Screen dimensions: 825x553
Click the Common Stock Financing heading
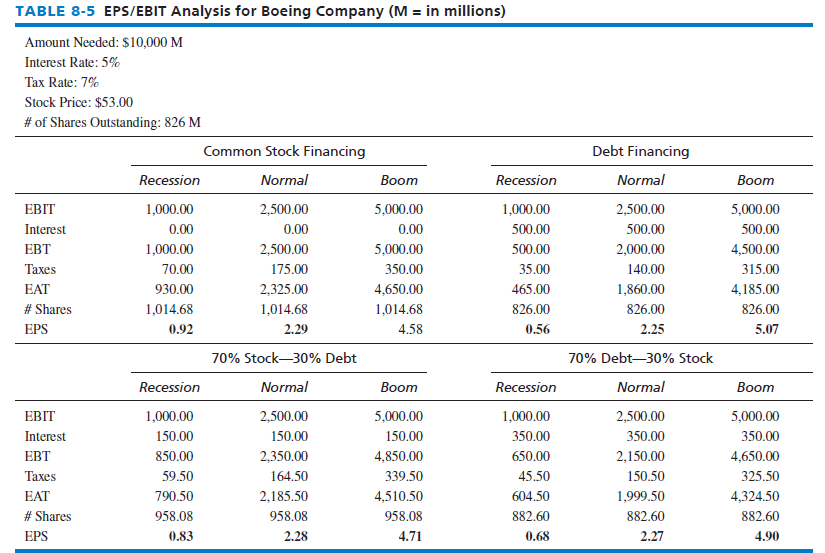(x=284, y=152)
